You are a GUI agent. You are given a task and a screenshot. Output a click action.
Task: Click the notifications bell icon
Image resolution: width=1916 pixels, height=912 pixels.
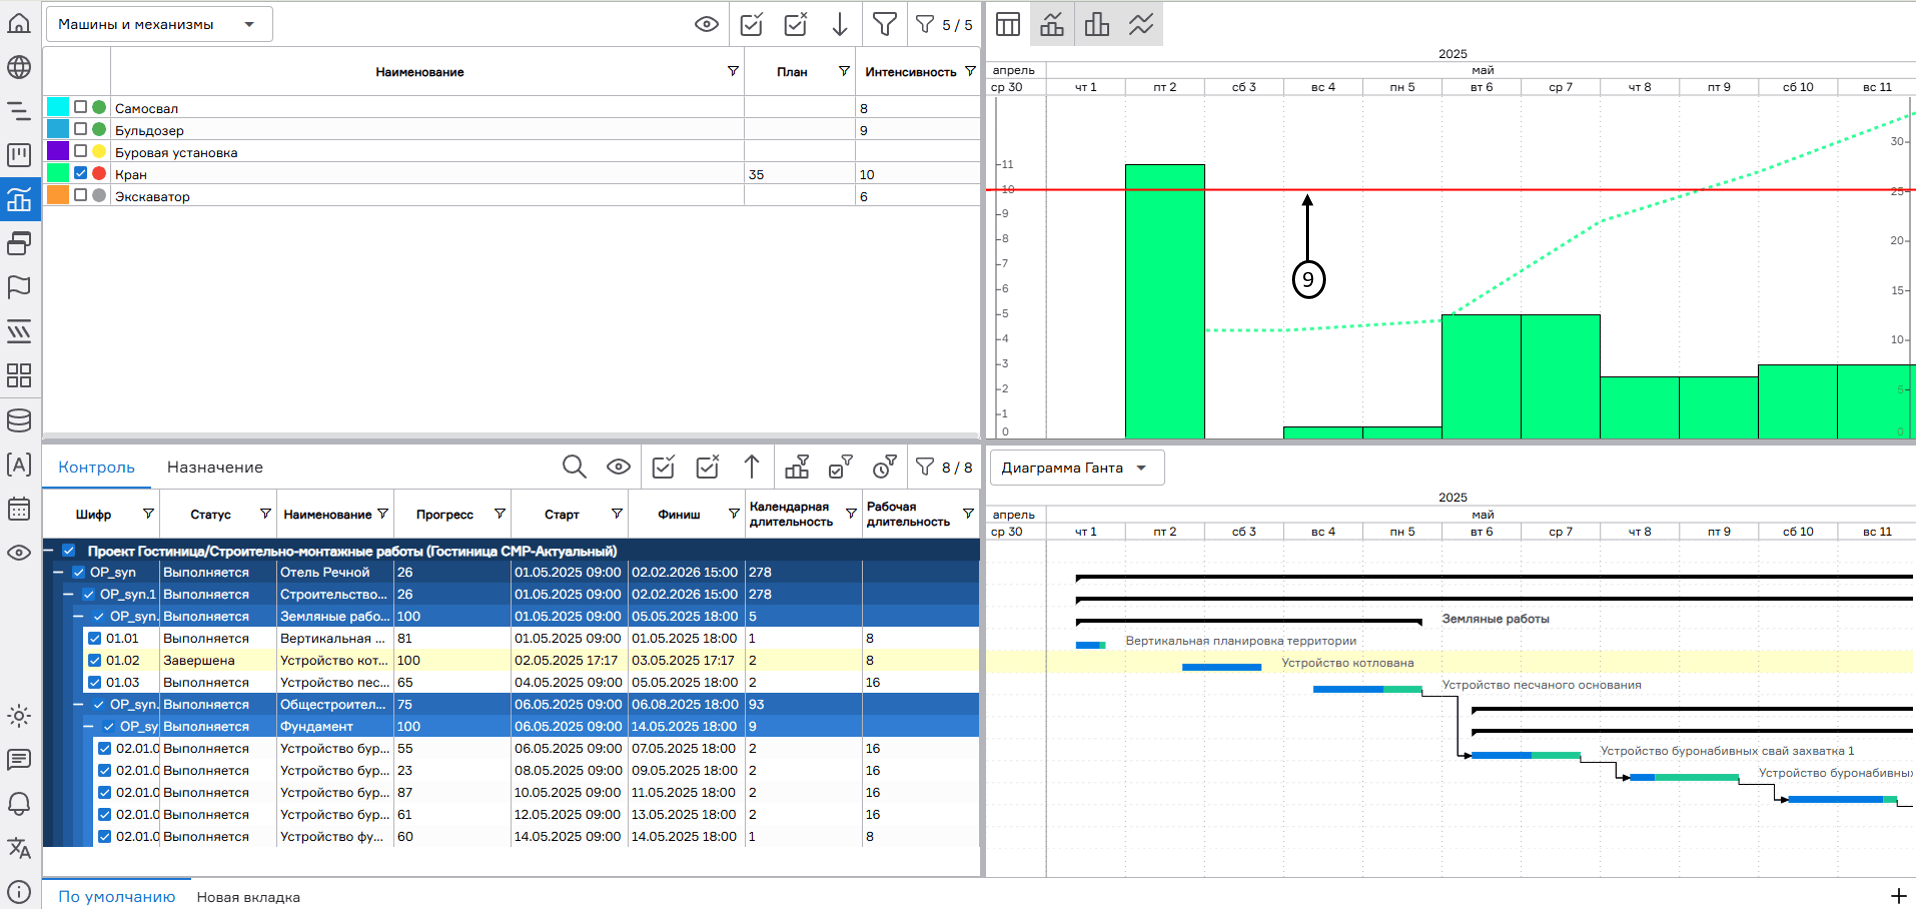point(19,804)
